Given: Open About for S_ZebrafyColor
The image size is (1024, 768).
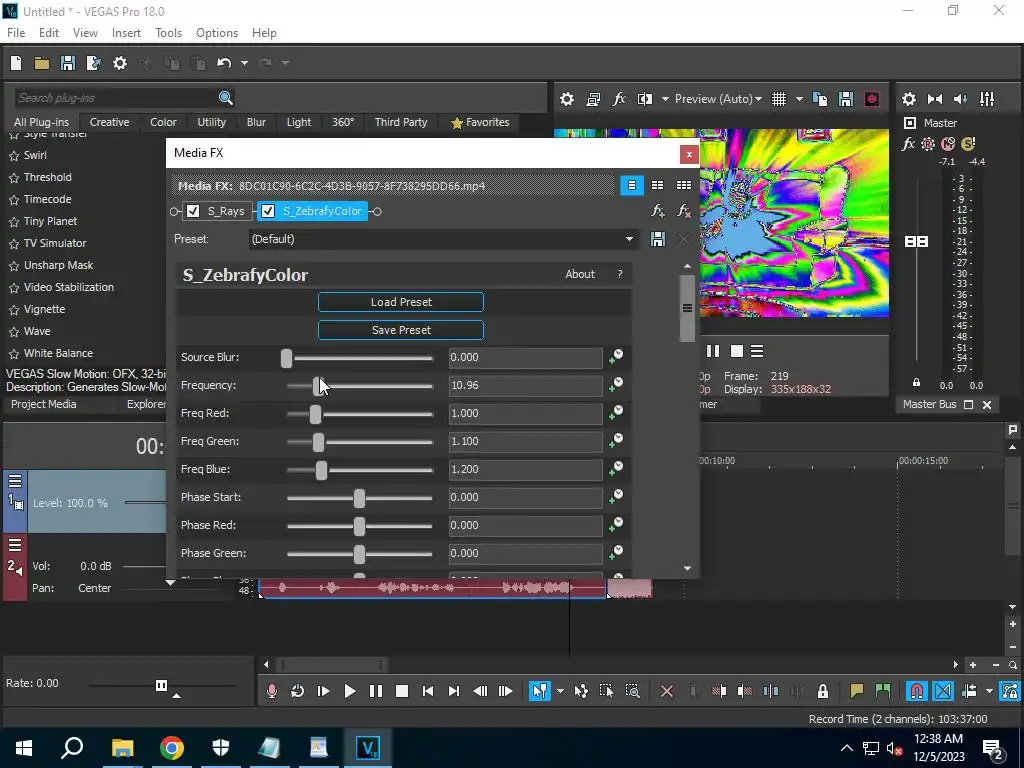Looking at the screenshot, I should pos(580,274).
